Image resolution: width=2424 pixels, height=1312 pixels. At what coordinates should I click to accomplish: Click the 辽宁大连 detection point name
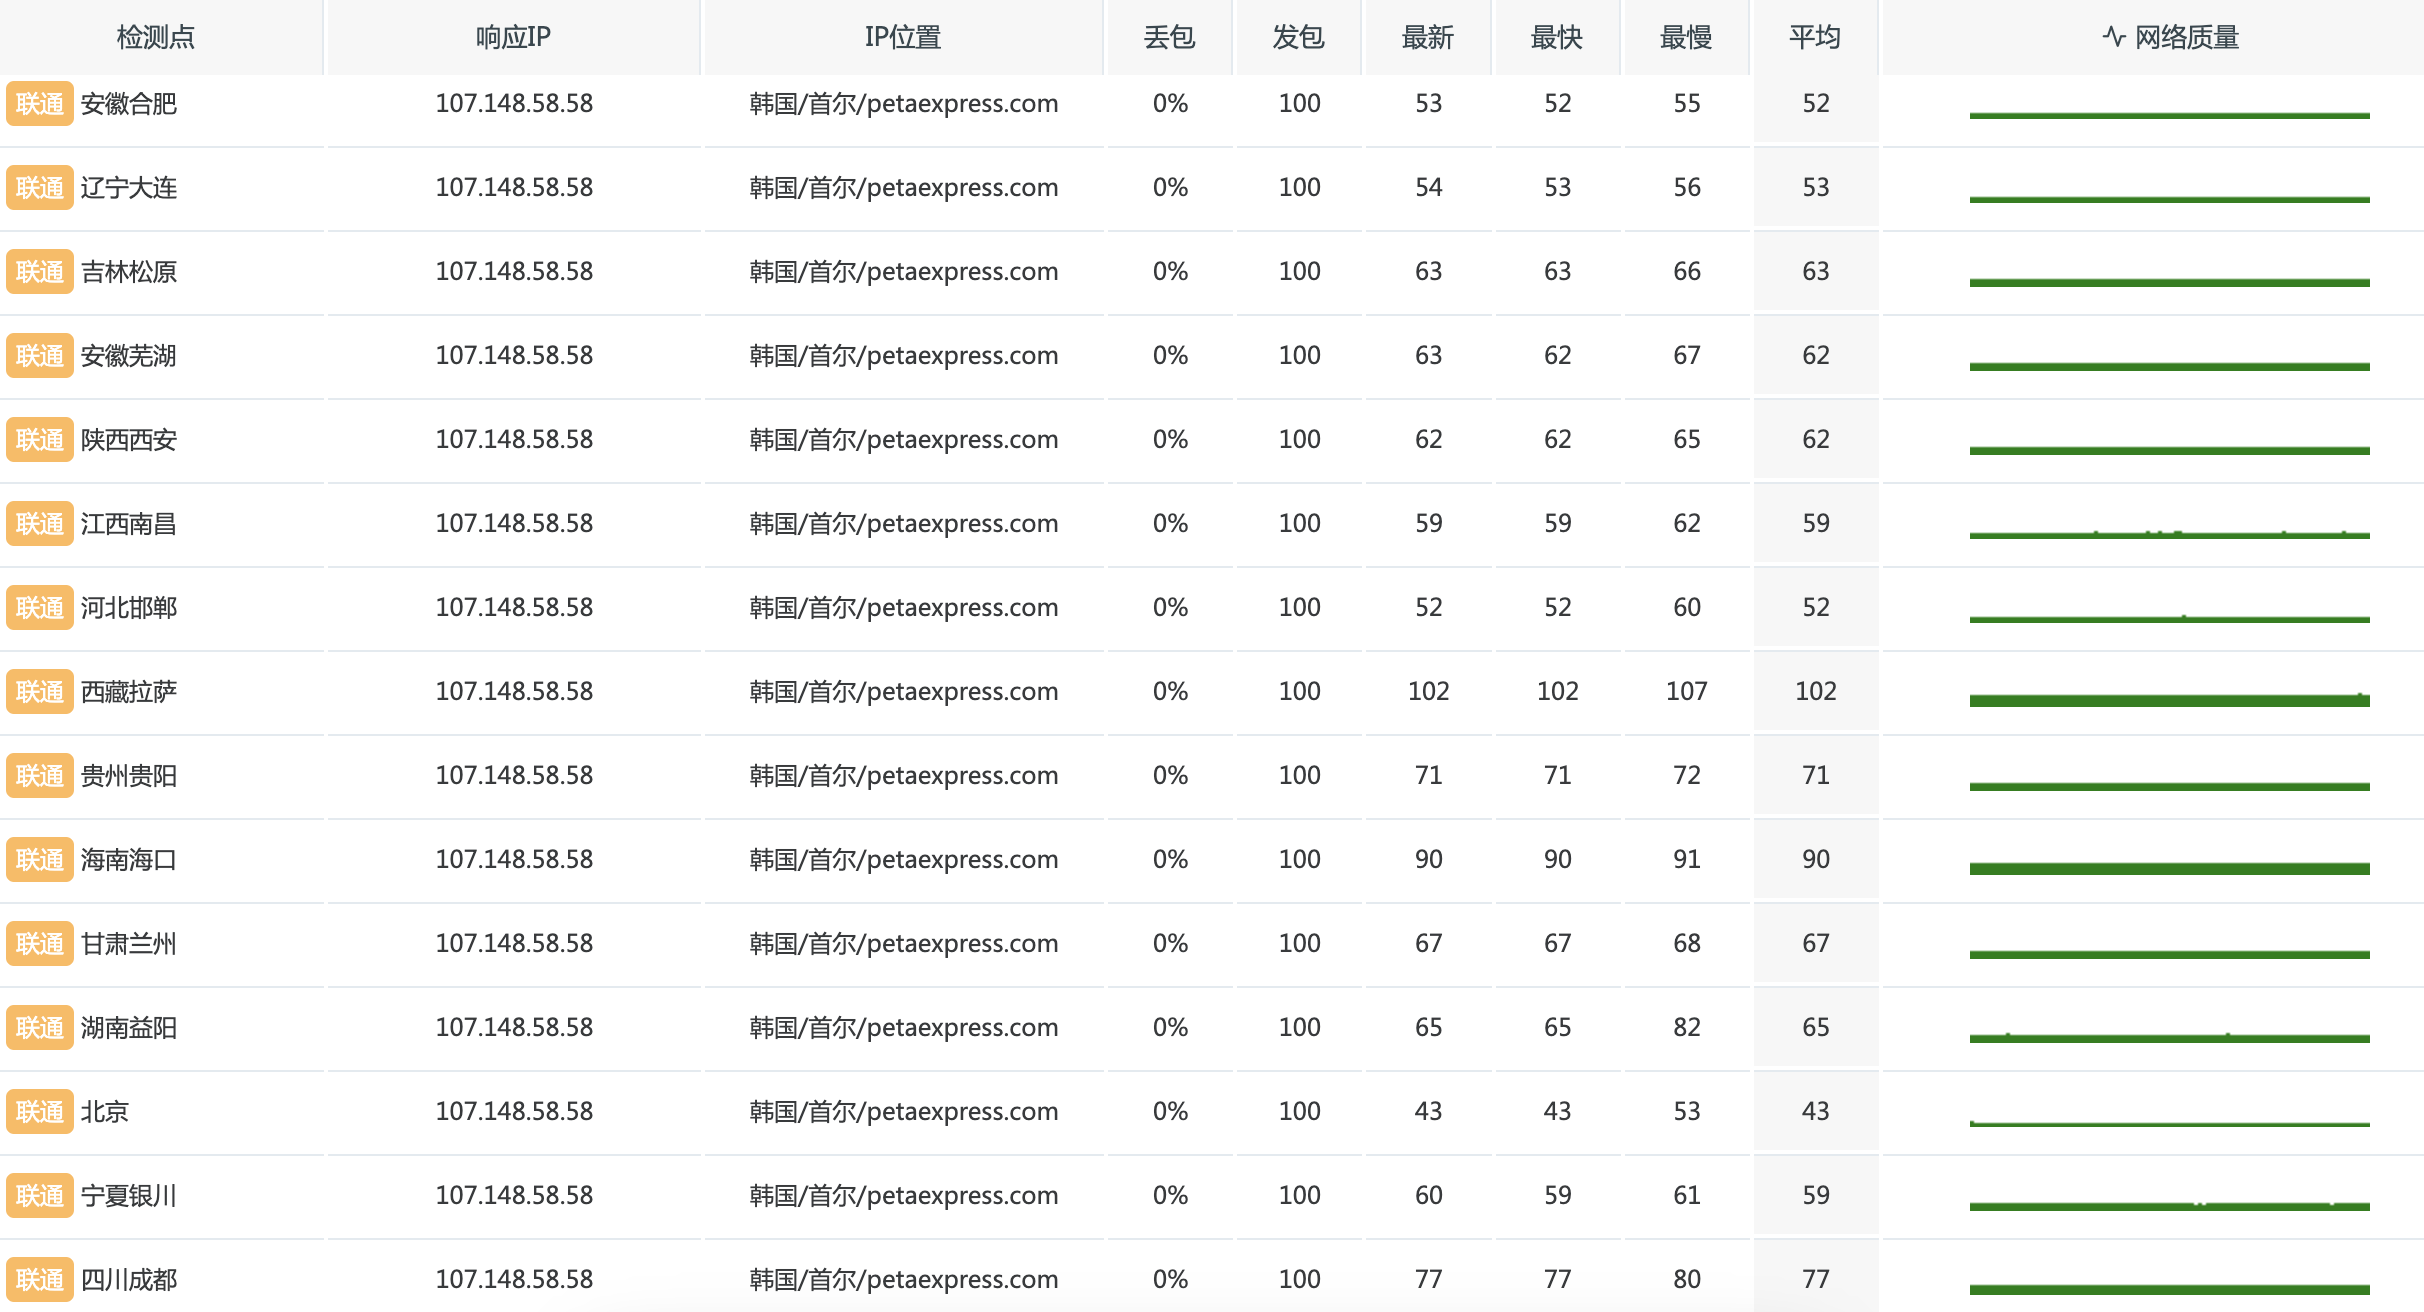point(129,188)
